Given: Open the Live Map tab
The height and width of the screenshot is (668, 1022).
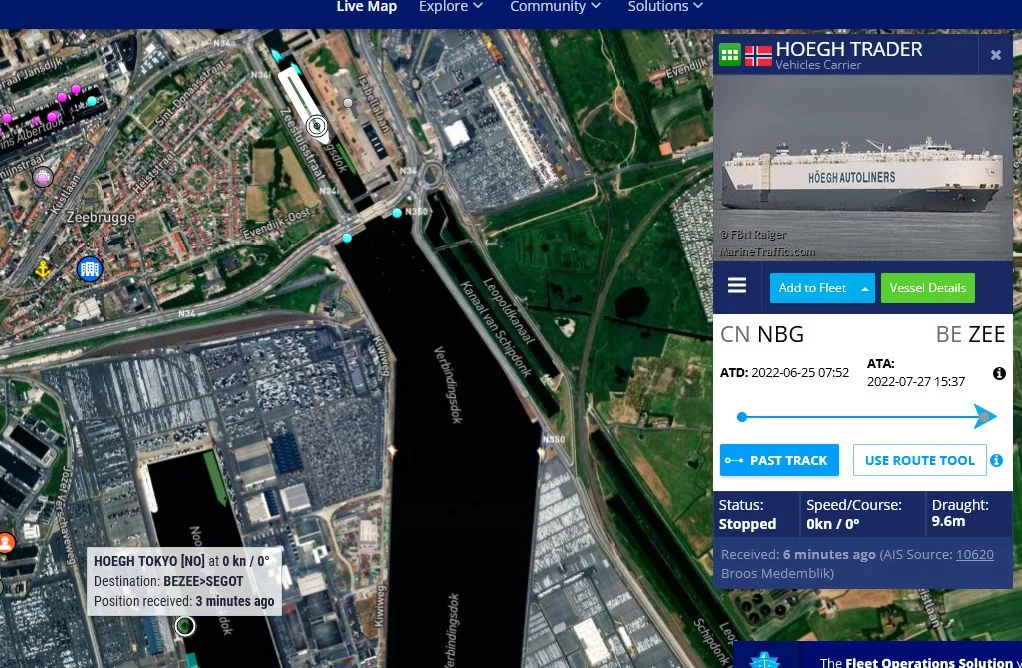Looking at the screenshot, I should point(366,7).
